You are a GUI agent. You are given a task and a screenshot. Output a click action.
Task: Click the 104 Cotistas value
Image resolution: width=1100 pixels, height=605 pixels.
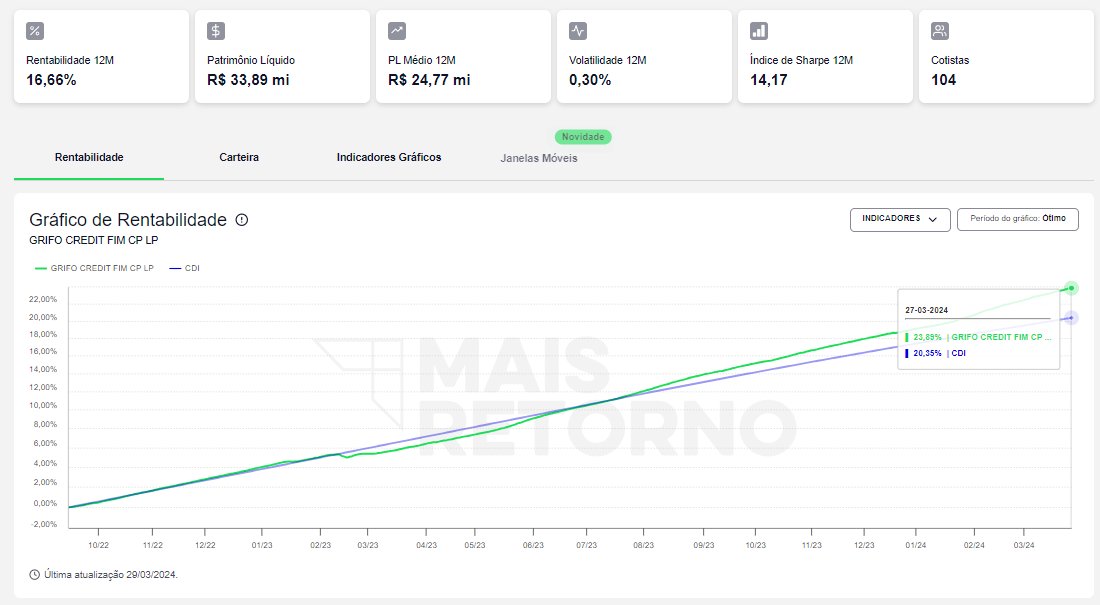tap(944, 80)
